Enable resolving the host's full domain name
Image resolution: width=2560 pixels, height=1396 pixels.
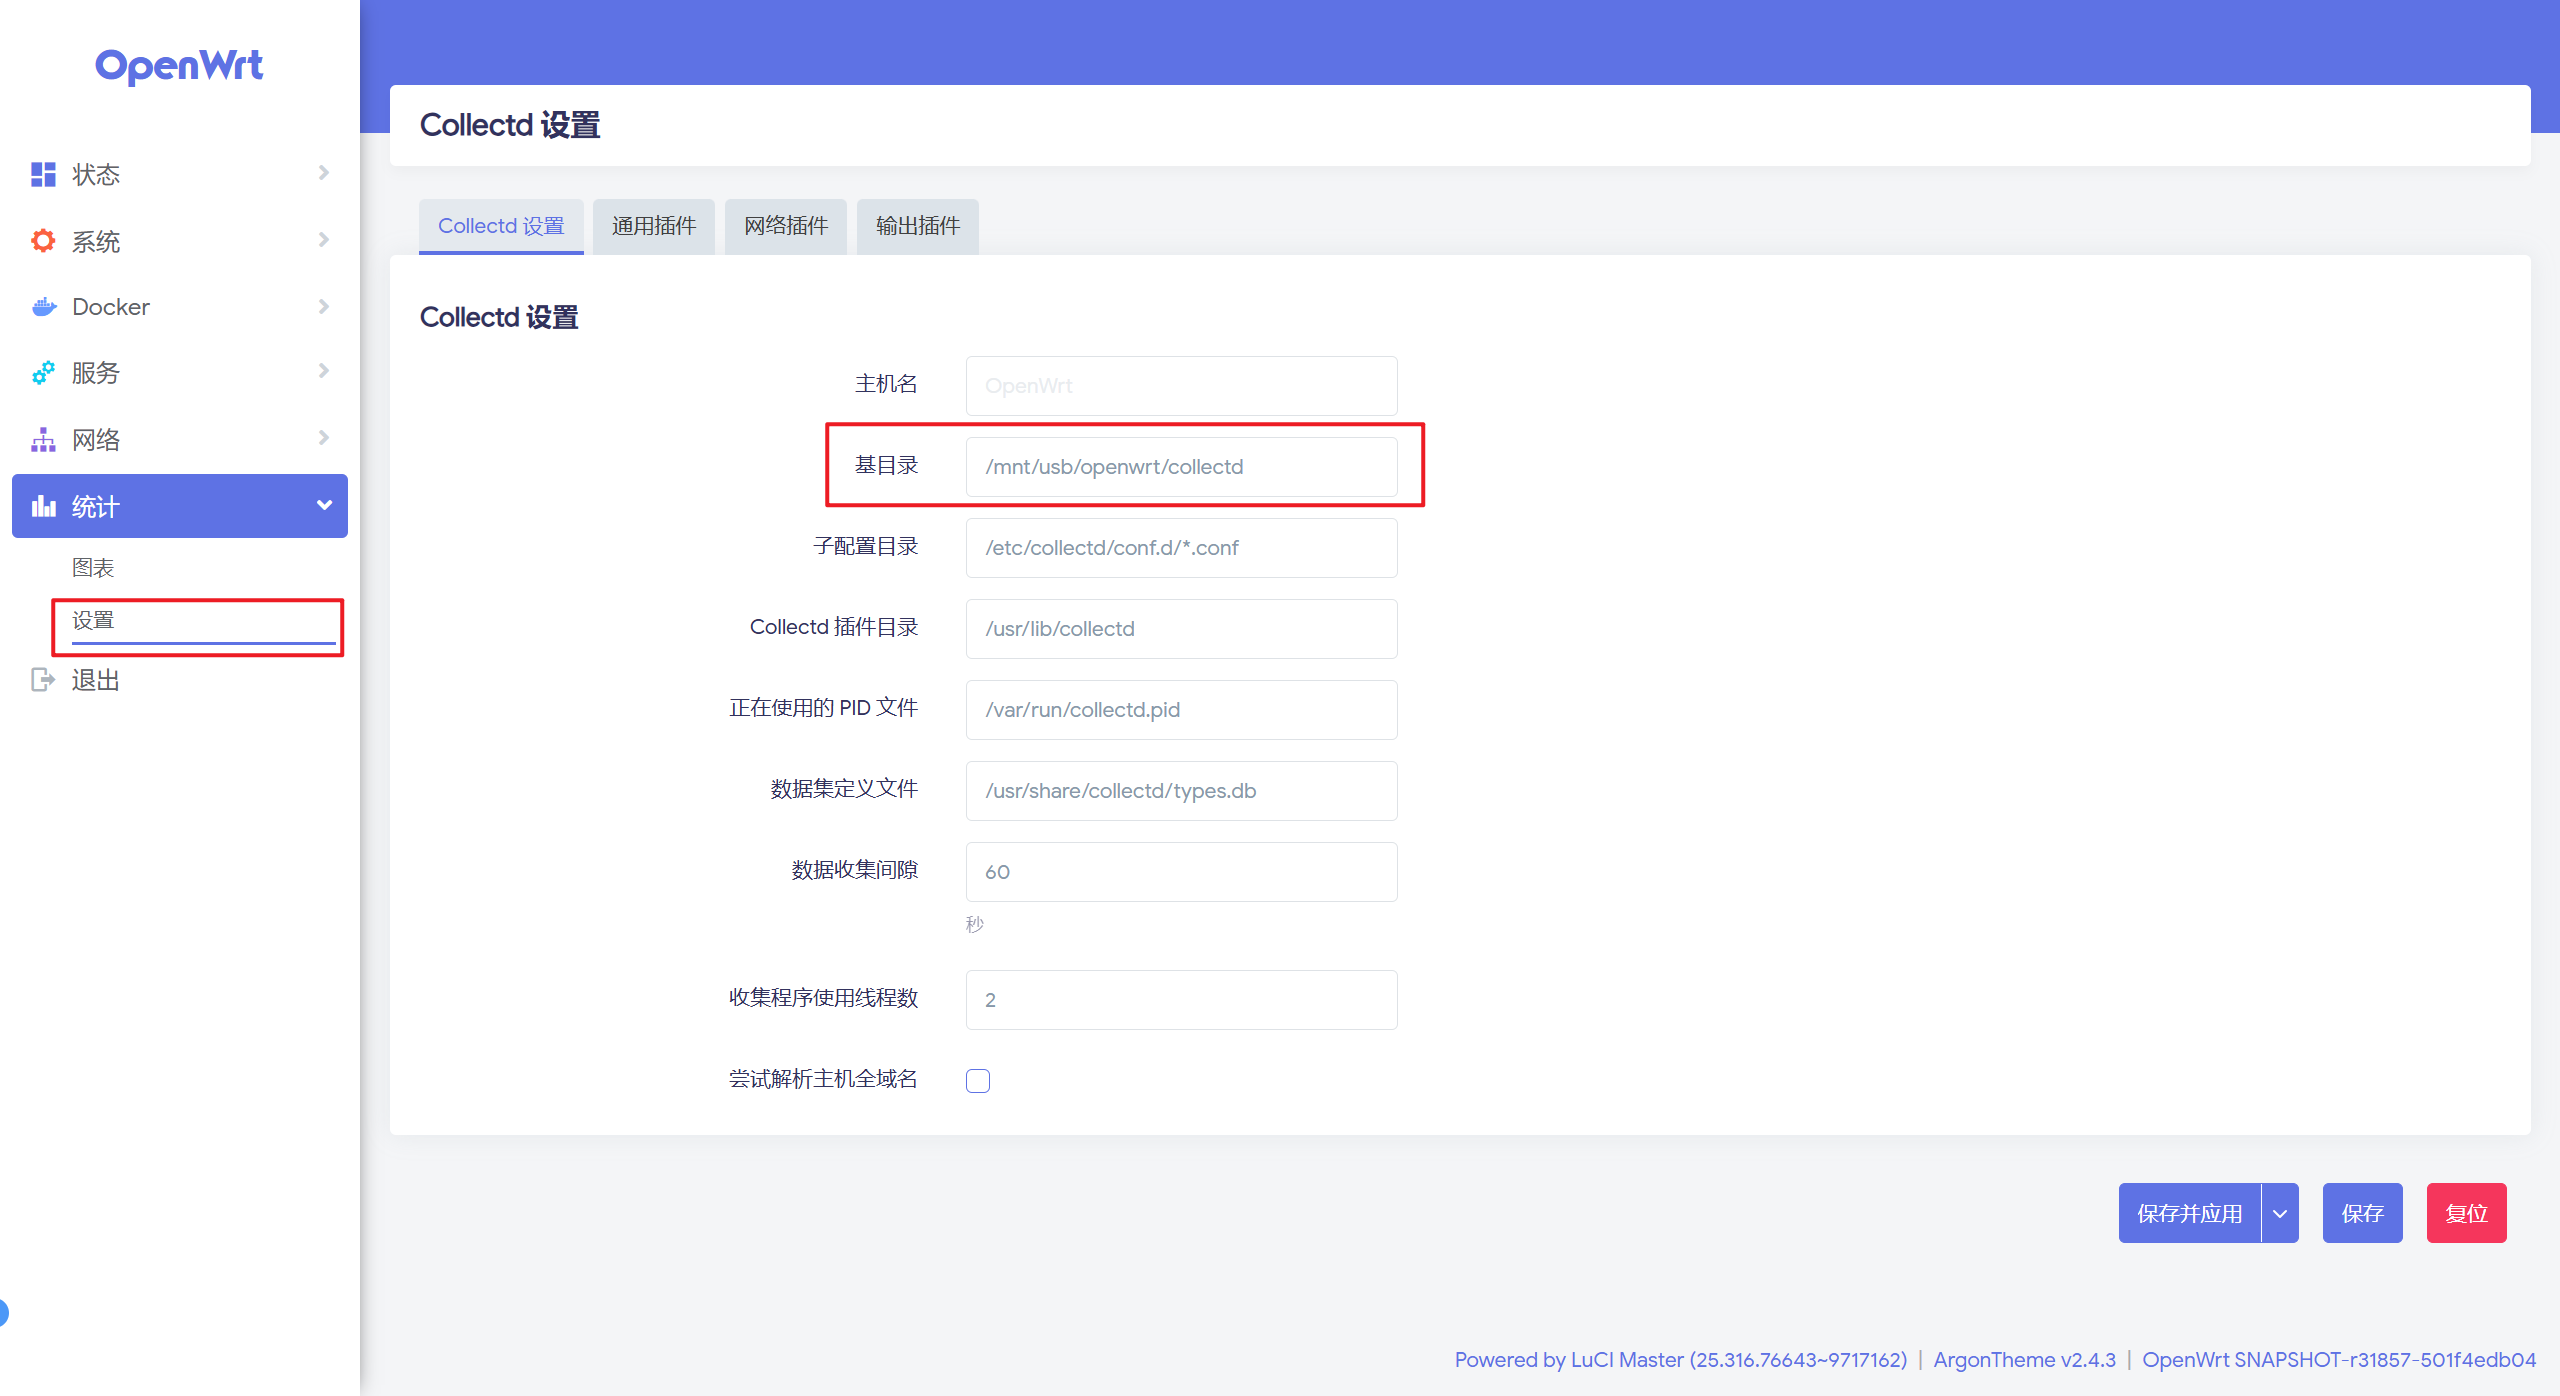(x=977, y=1080)
